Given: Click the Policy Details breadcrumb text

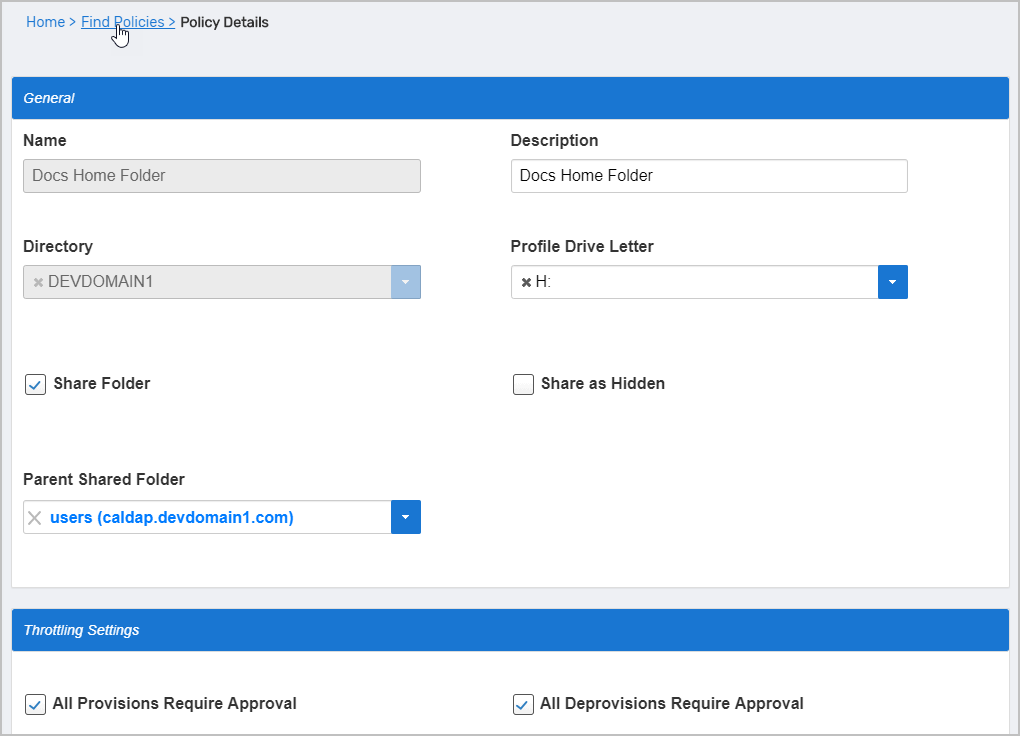Looking at the screenshot, I should point(224,22).
